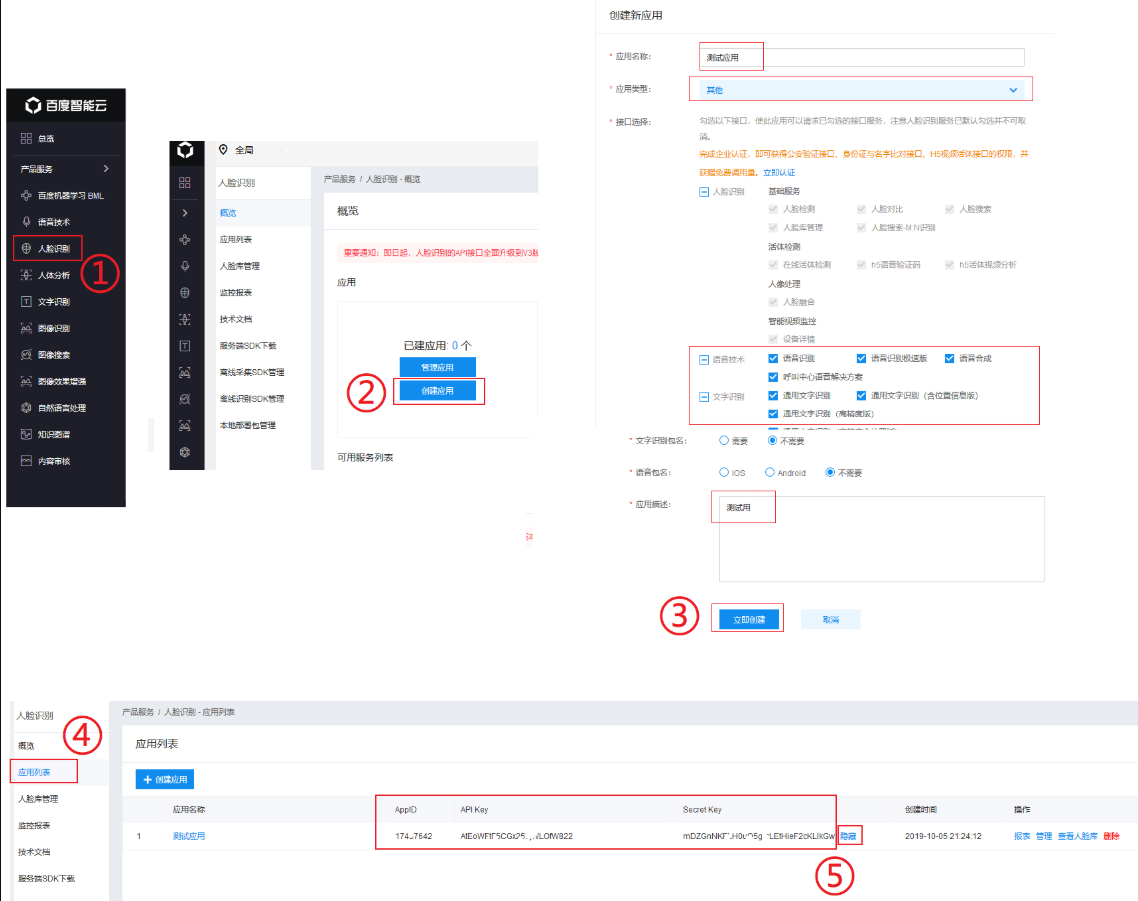1138x901 pixels.
Task: Click 百度机器学习 BML sidebar icon
Action: (26, 195)
